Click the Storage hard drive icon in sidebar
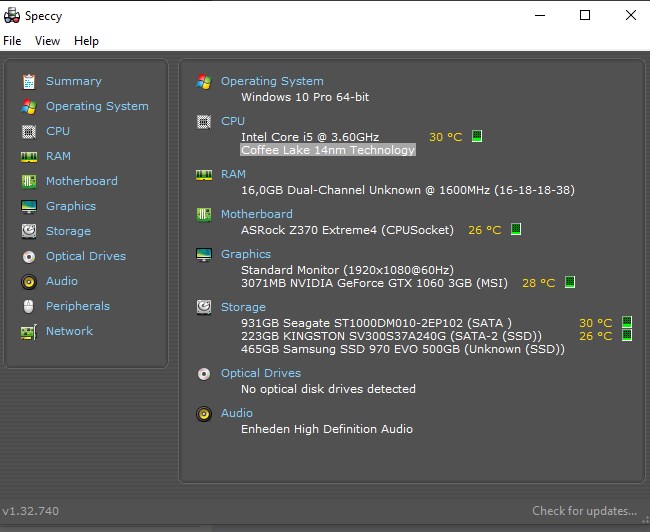This screenshot has width=650, height=532. pos(29,231)
